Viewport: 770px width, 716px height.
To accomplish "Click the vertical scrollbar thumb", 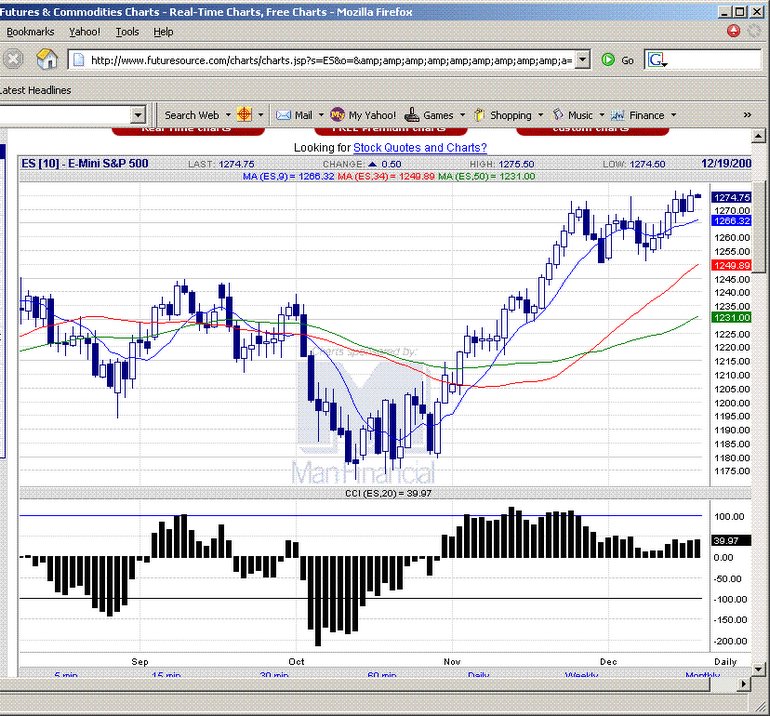I will tap(759, 226).
